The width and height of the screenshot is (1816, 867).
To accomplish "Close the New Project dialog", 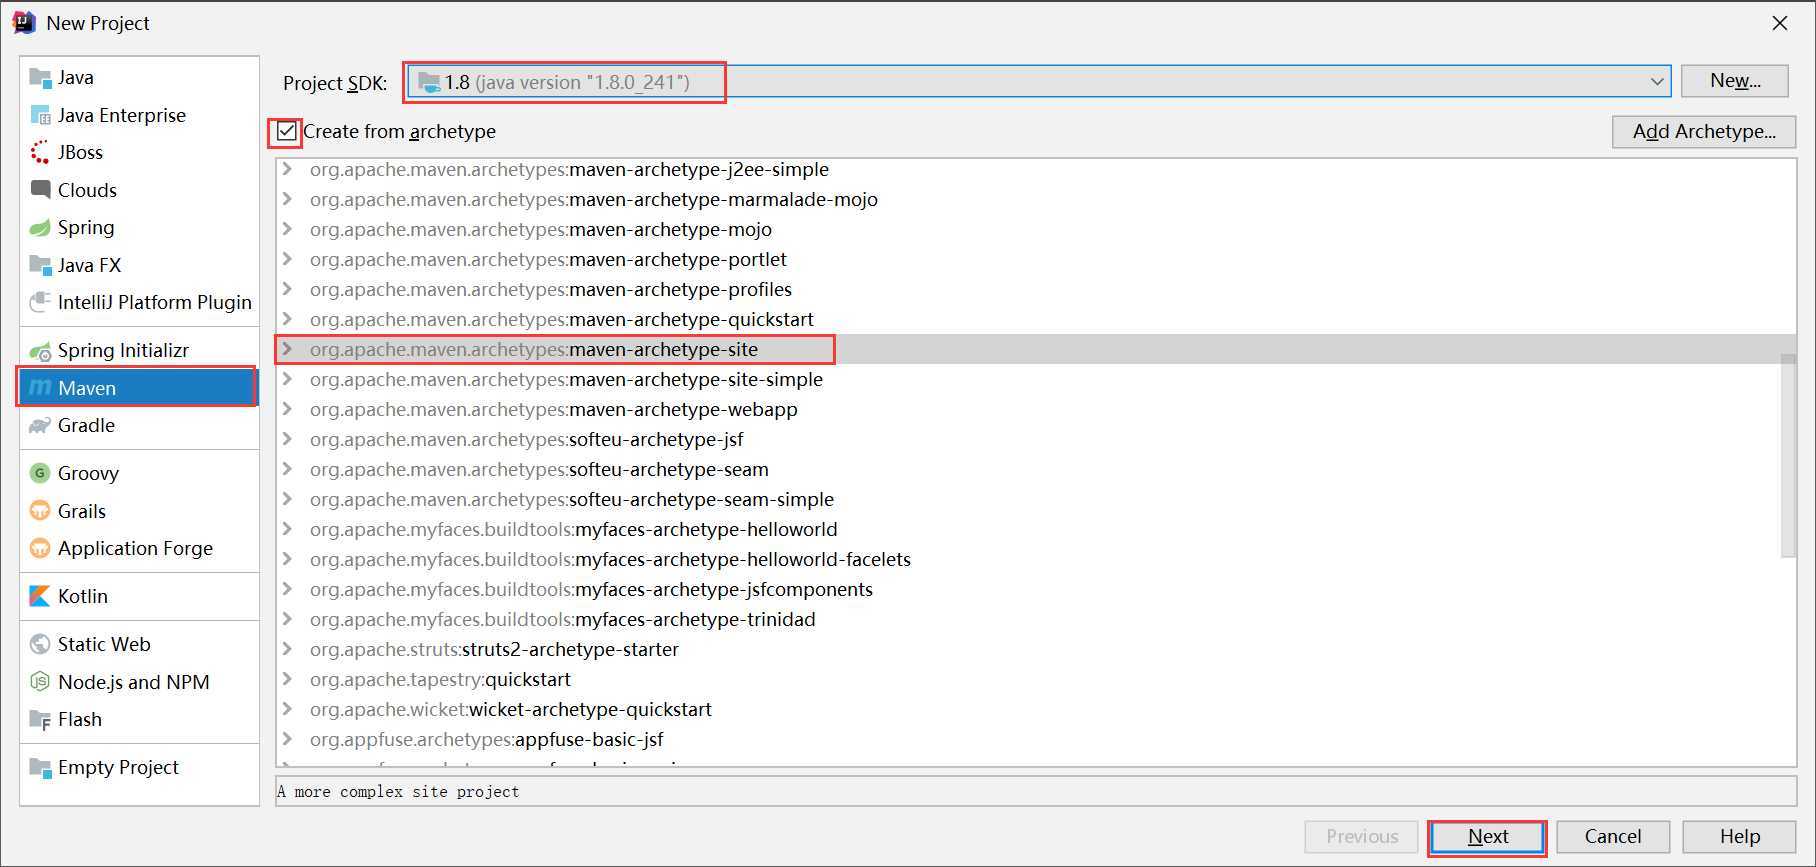I will [x=1780, y=23].
